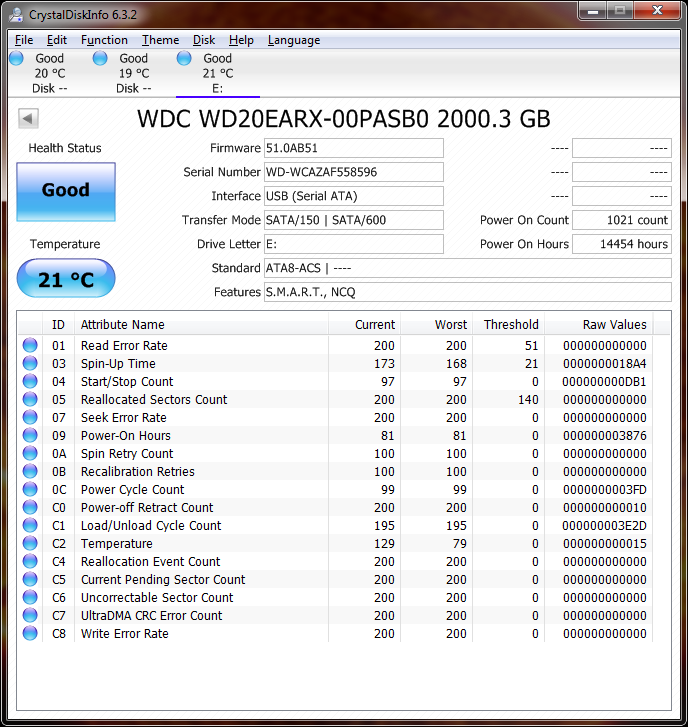This screenshot has height=727, width=688.
Task: Click status orb for Power-off Retract Count
Action: pos(30,508)
